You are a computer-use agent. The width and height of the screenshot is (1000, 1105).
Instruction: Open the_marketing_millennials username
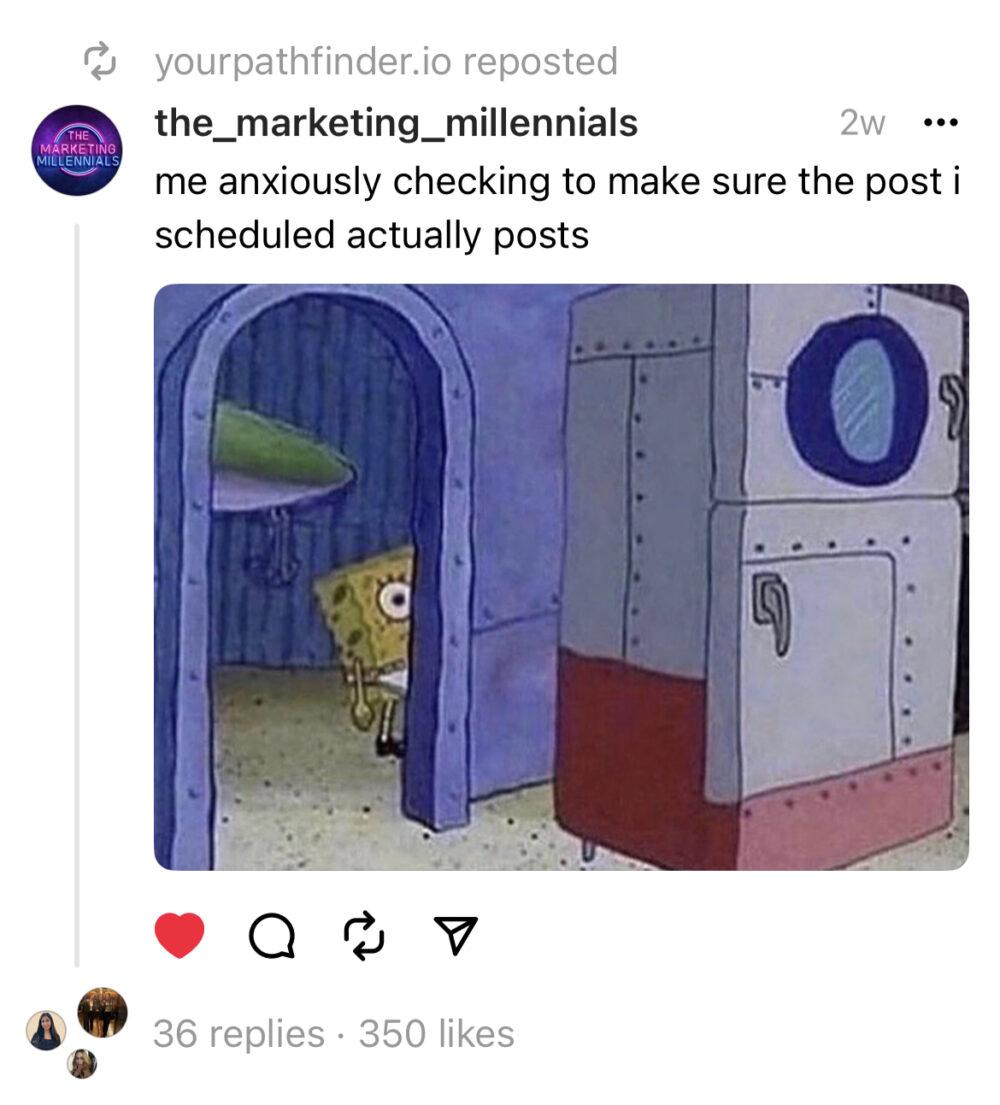[x=396, y=123]
